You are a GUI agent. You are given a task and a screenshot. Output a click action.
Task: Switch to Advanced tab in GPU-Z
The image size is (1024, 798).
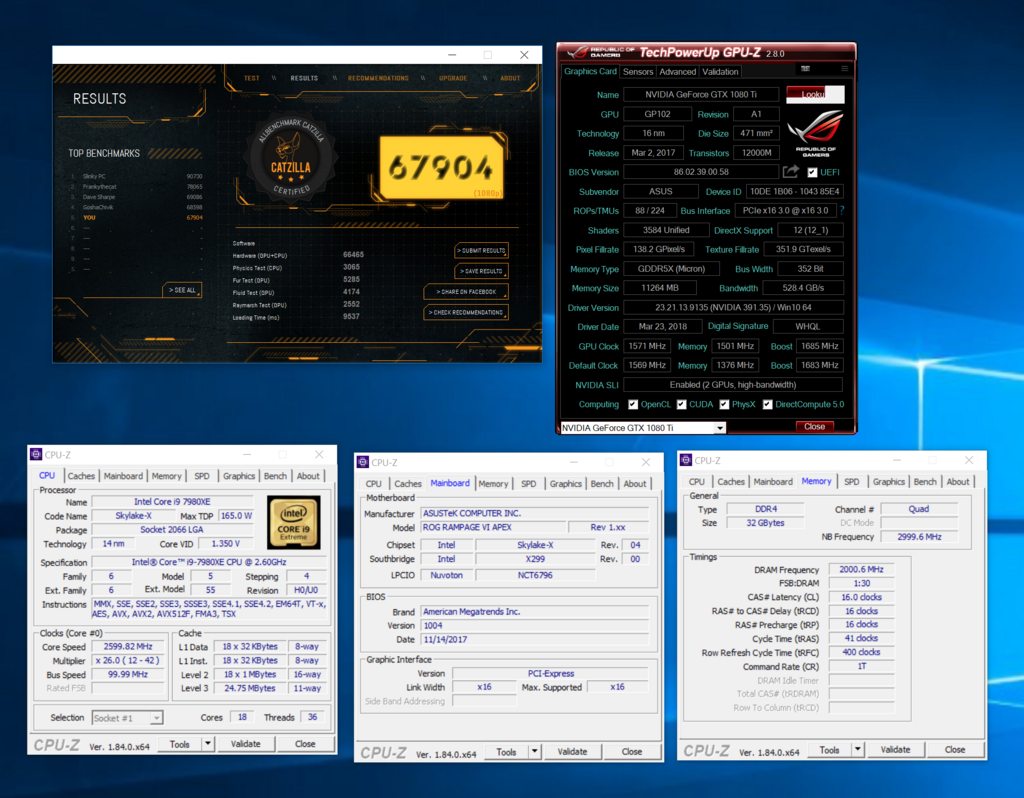[677, 72]
